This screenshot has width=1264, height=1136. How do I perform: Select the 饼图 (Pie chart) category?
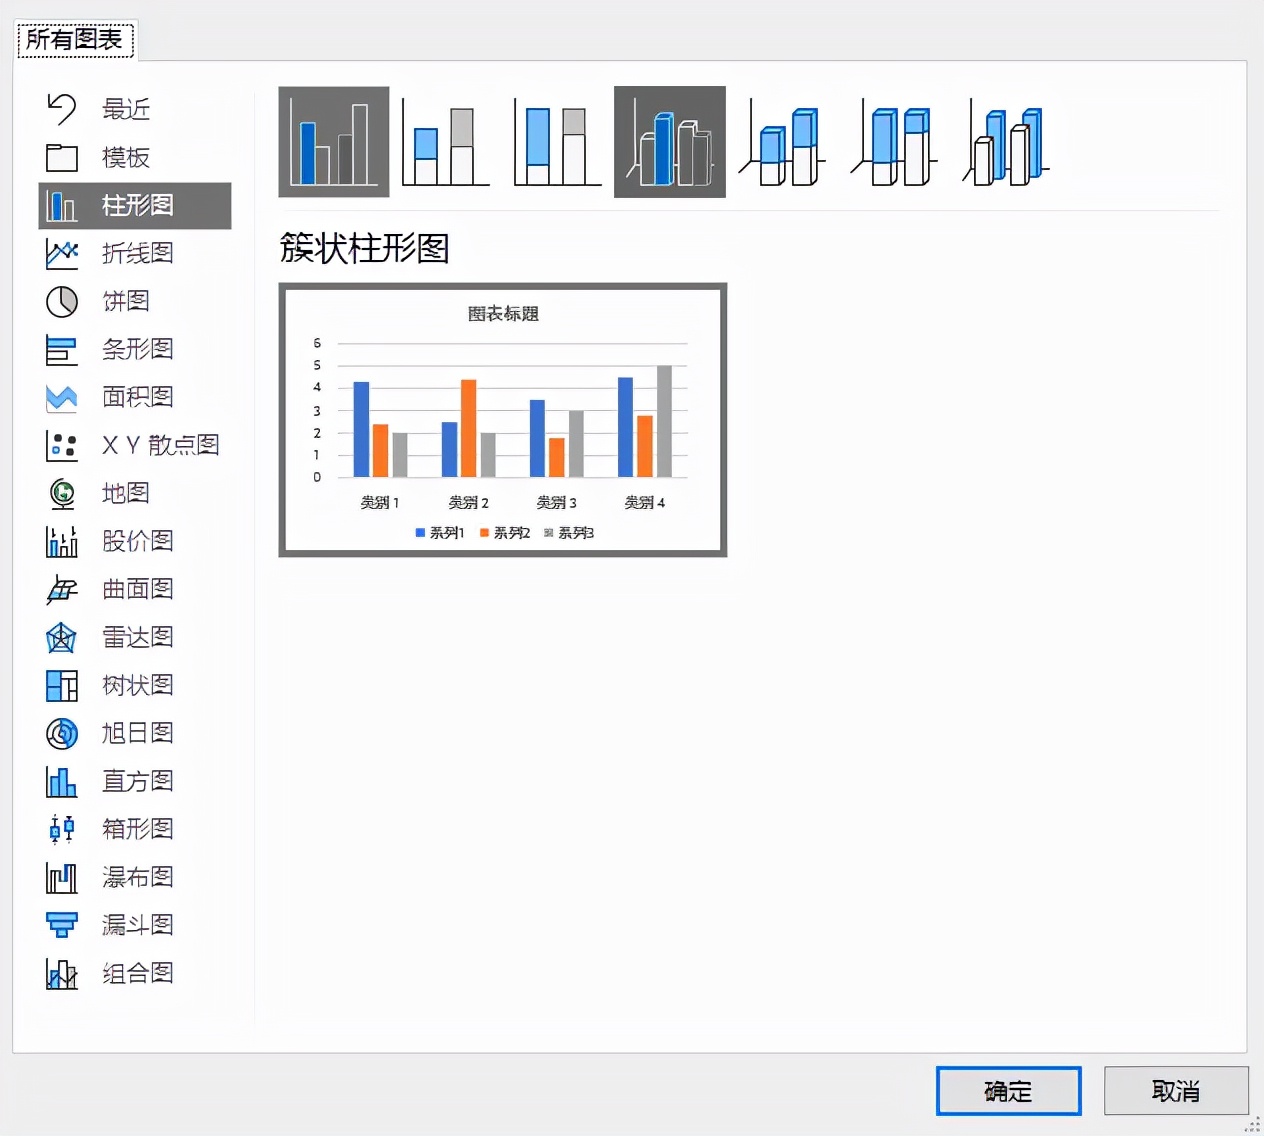point(126,301)
